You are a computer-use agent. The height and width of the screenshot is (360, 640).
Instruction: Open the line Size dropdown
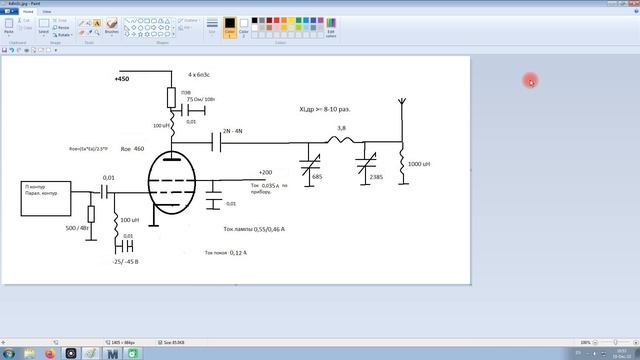coord(212,27)
